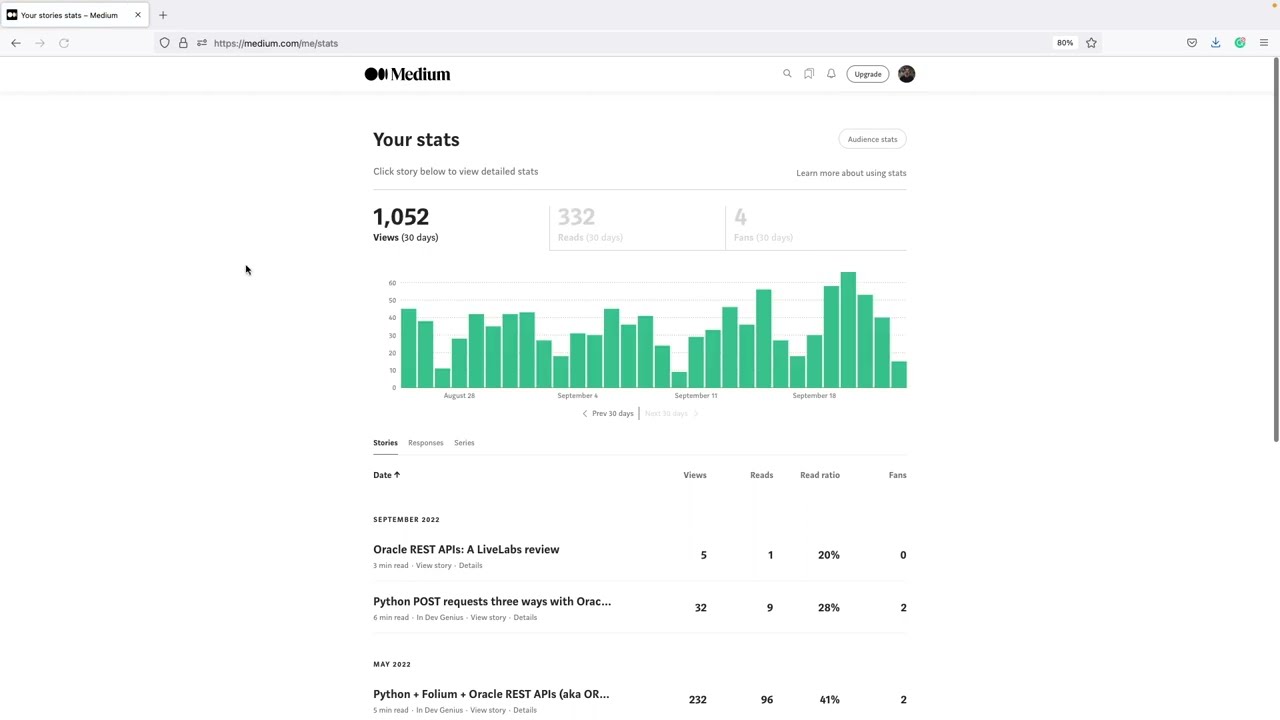Click the browser back arrow
This screenshot has width=1280, height=720.
pos(16,43)
